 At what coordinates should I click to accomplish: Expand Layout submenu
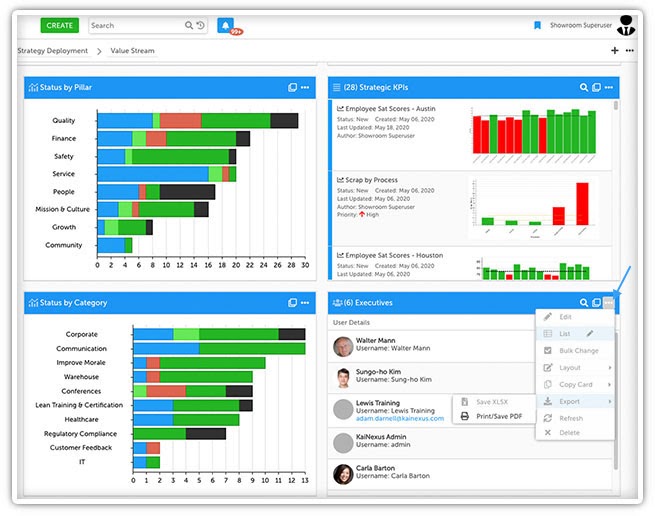(575, 368)
